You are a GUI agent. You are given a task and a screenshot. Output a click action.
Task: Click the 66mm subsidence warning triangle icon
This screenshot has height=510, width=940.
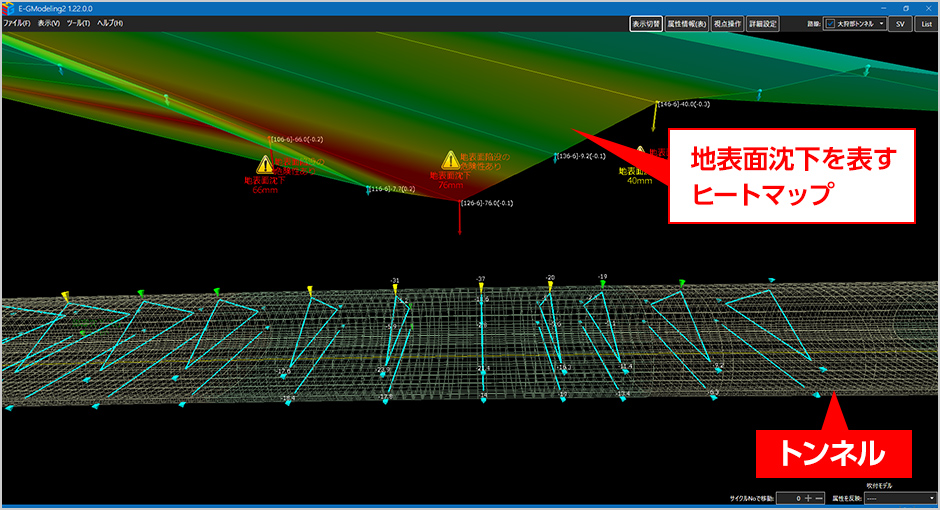tap(265, 165)
